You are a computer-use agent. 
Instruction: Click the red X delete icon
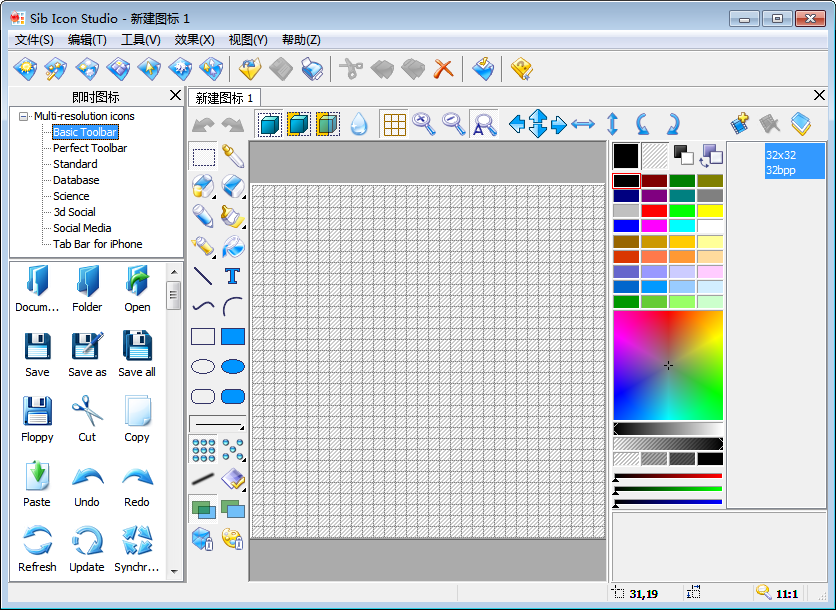(443, 69)
